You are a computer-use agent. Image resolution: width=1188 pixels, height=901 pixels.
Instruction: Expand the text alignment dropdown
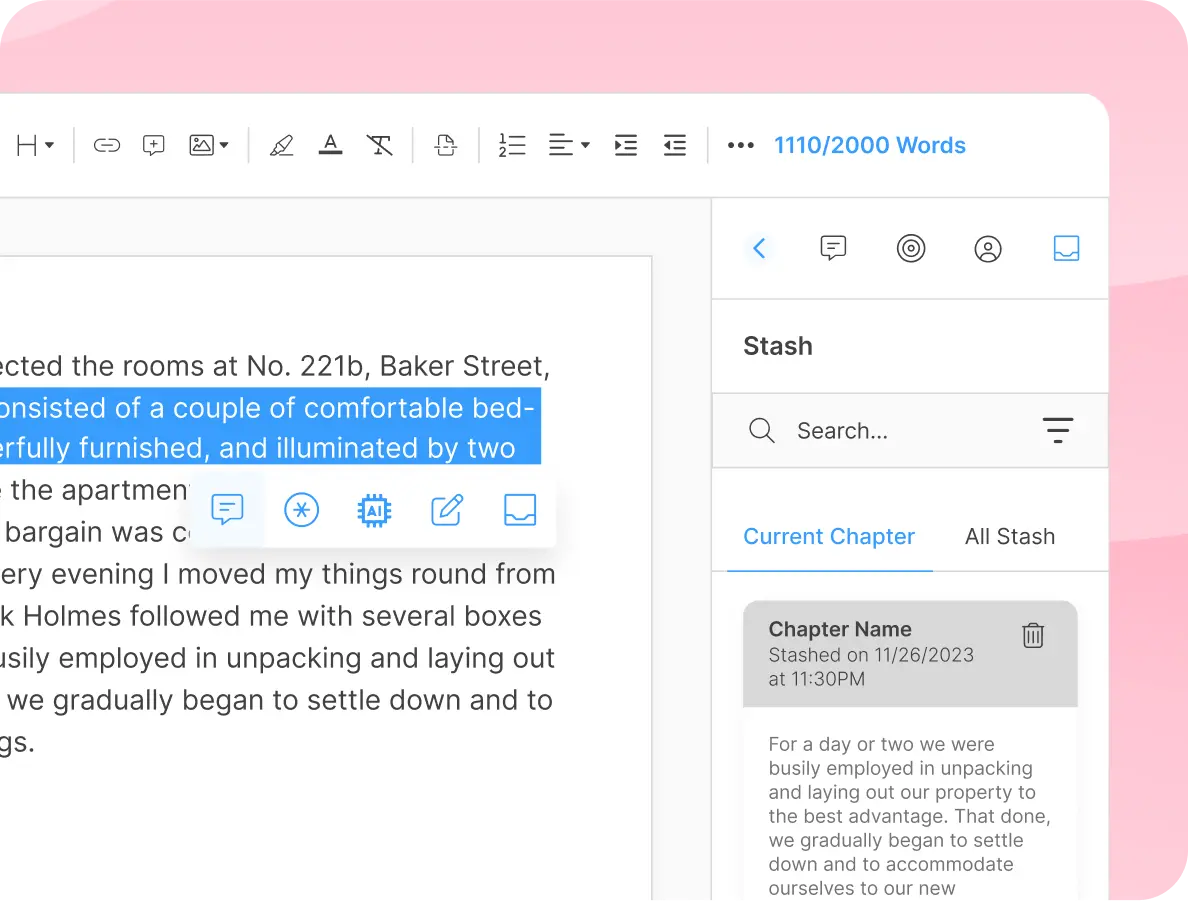coord(569,146)
